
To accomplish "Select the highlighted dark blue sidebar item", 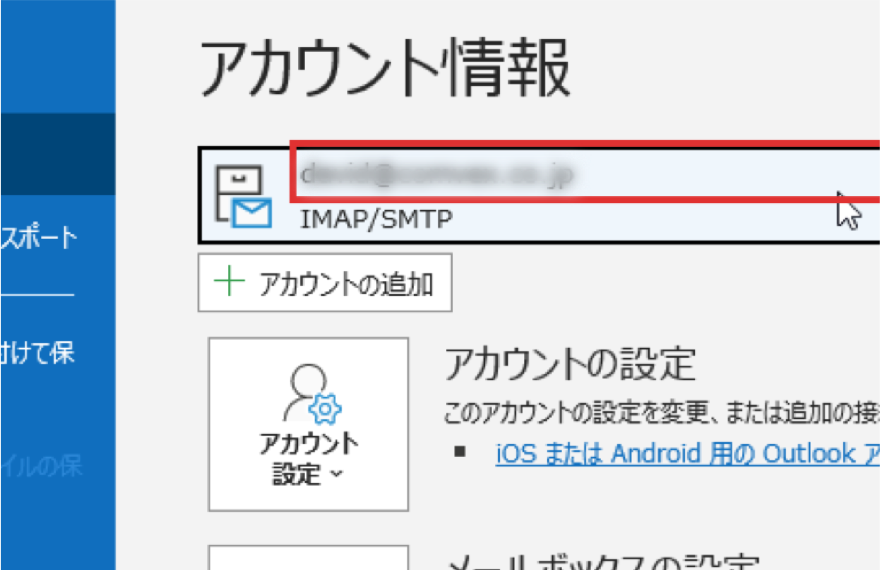I will click(58, 154).
